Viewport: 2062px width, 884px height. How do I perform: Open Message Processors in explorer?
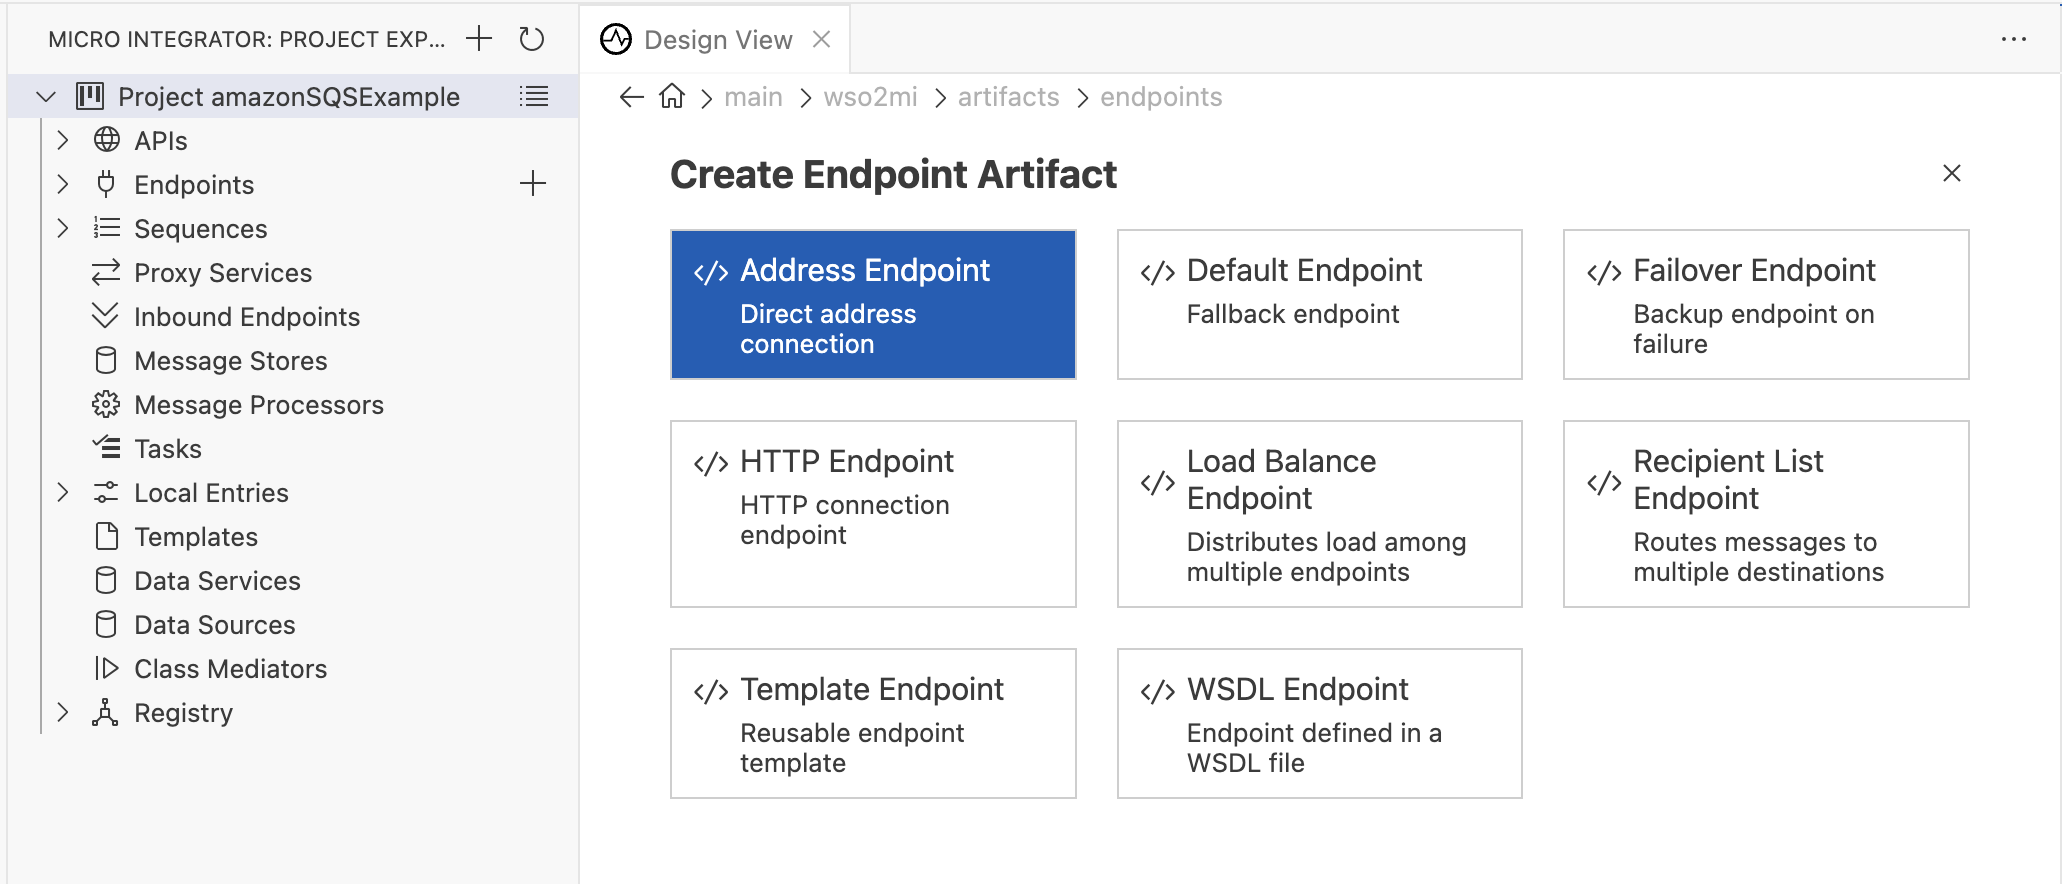pos(258,404)
